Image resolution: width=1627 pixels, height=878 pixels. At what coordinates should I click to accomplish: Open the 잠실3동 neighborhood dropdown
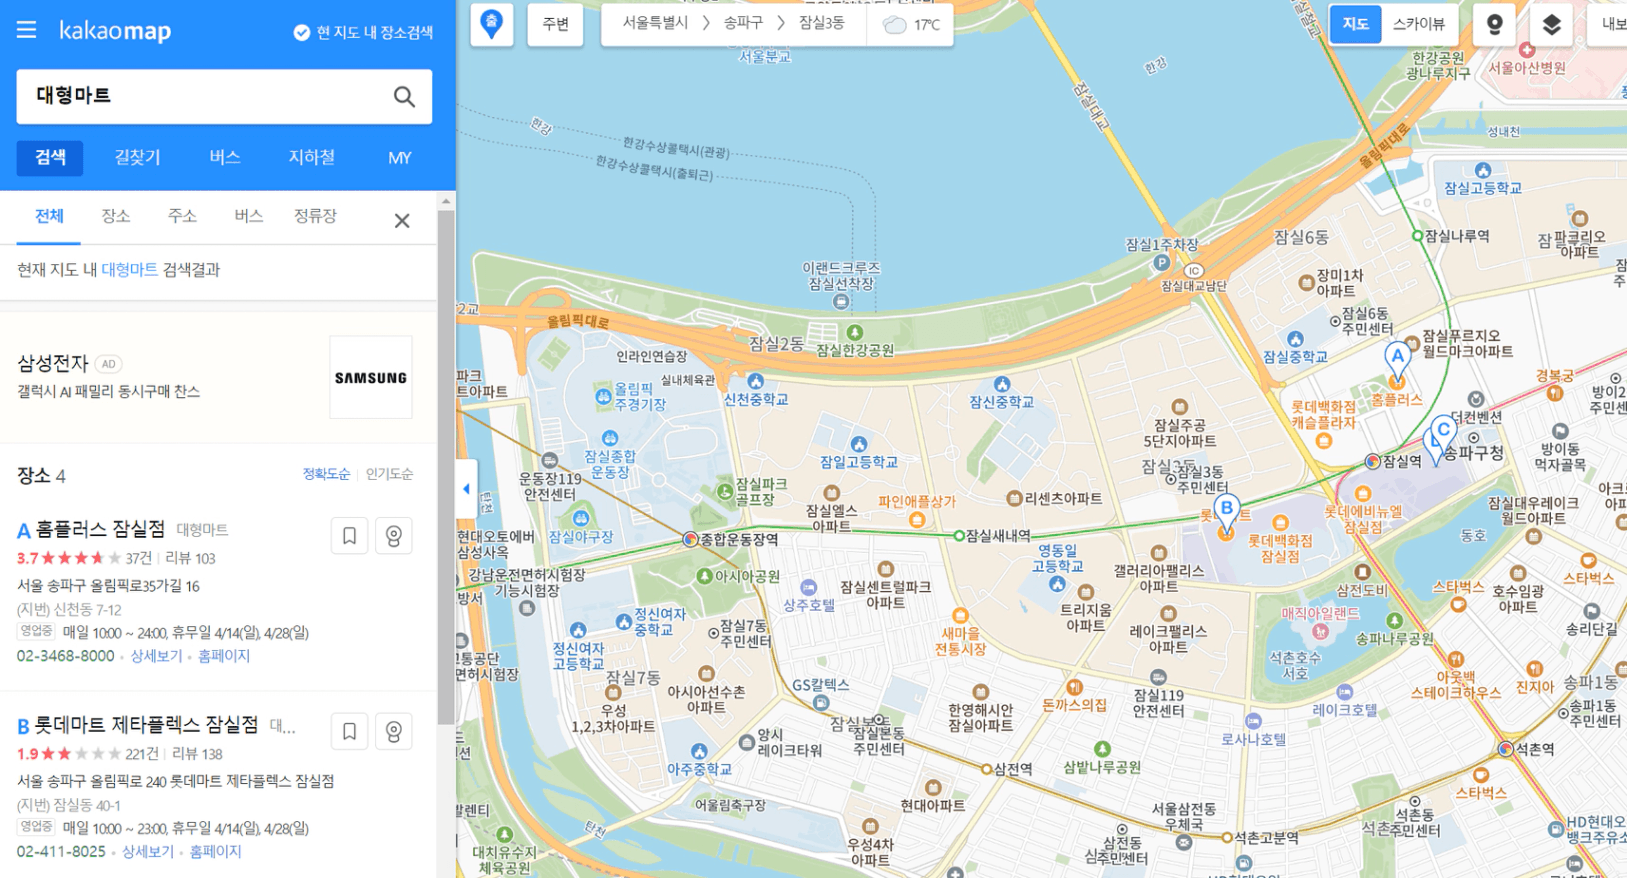[x=822, y=23]
